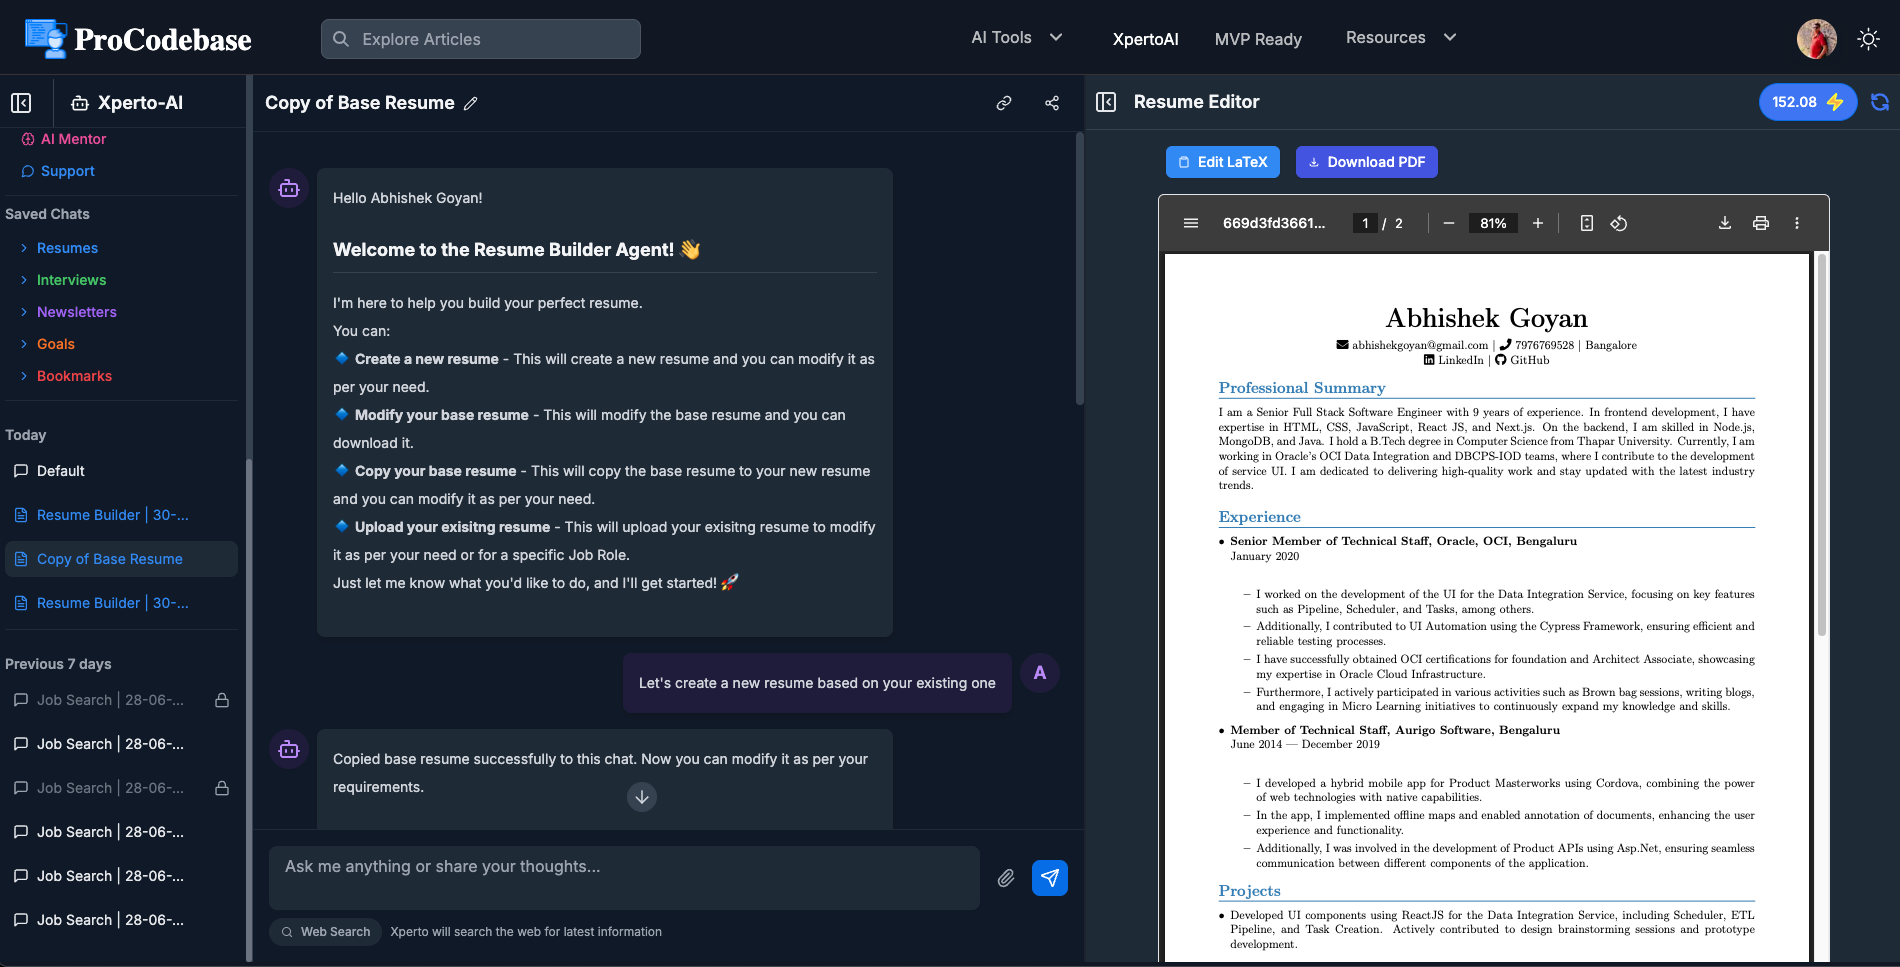Click the Download PDF button
Viewport: 1900px width, 967px height.
pyautogui.click(x=1367, y=162)
